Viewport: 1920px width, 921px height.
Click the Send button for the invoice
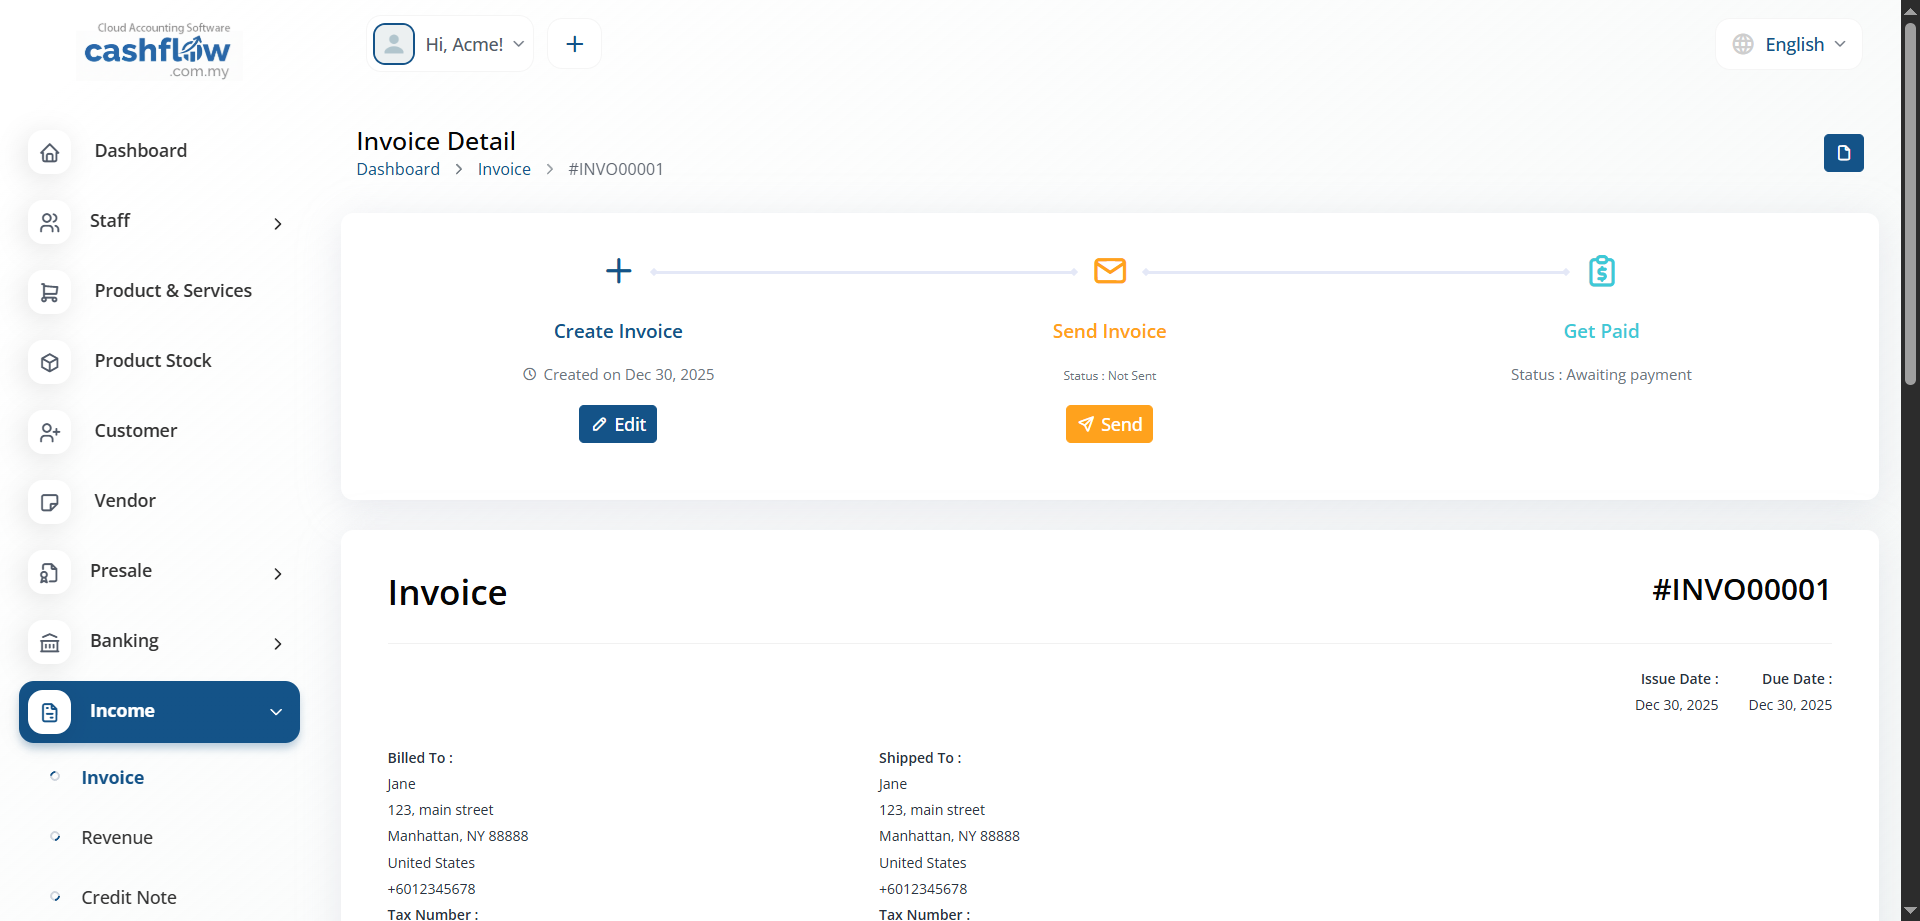click(1109, 424)
